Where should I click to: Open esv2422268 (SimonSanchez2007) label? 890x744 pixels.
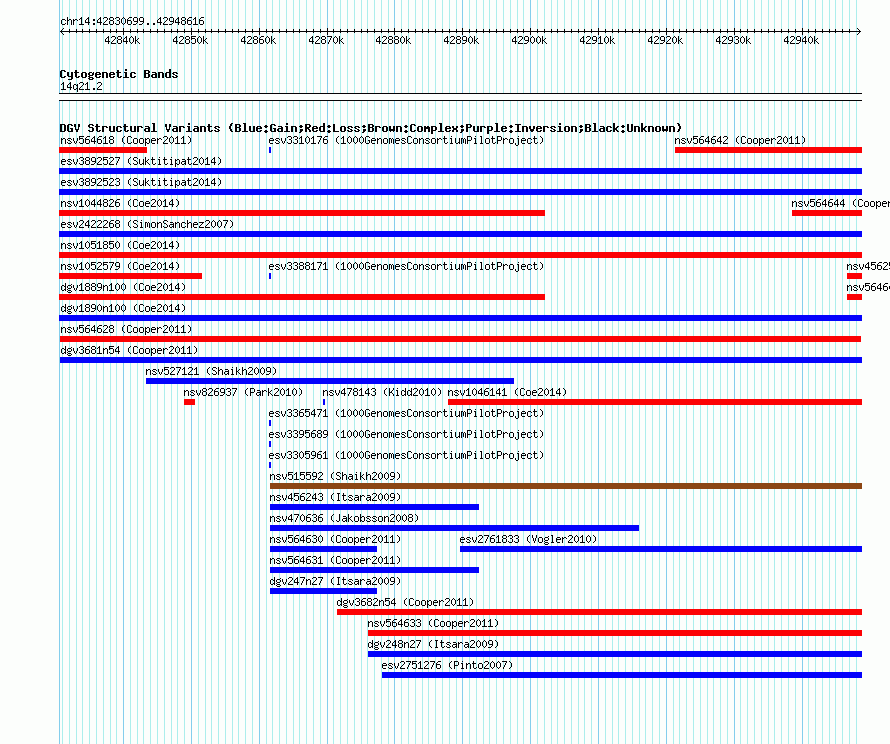tap(147, 224)
